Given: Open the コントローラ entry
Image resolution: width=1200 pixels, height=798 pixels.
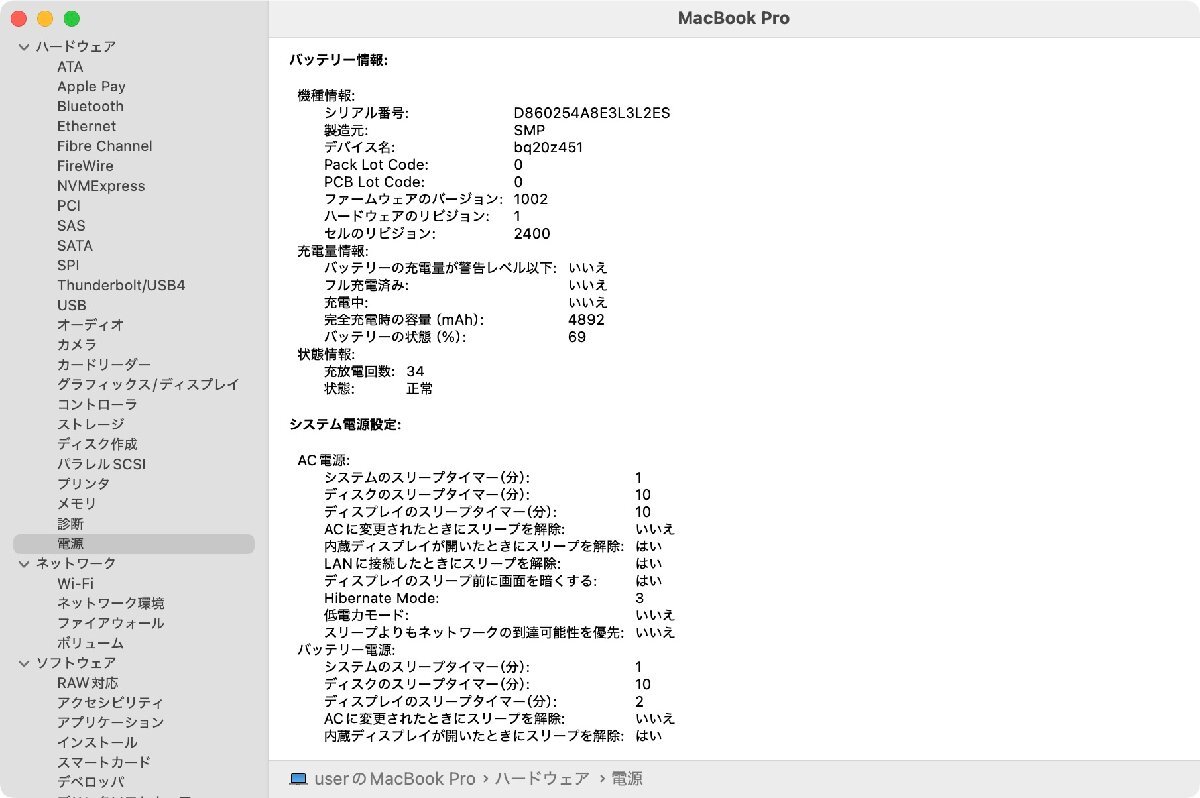Looking at the screenshot, I should point(97,404).
